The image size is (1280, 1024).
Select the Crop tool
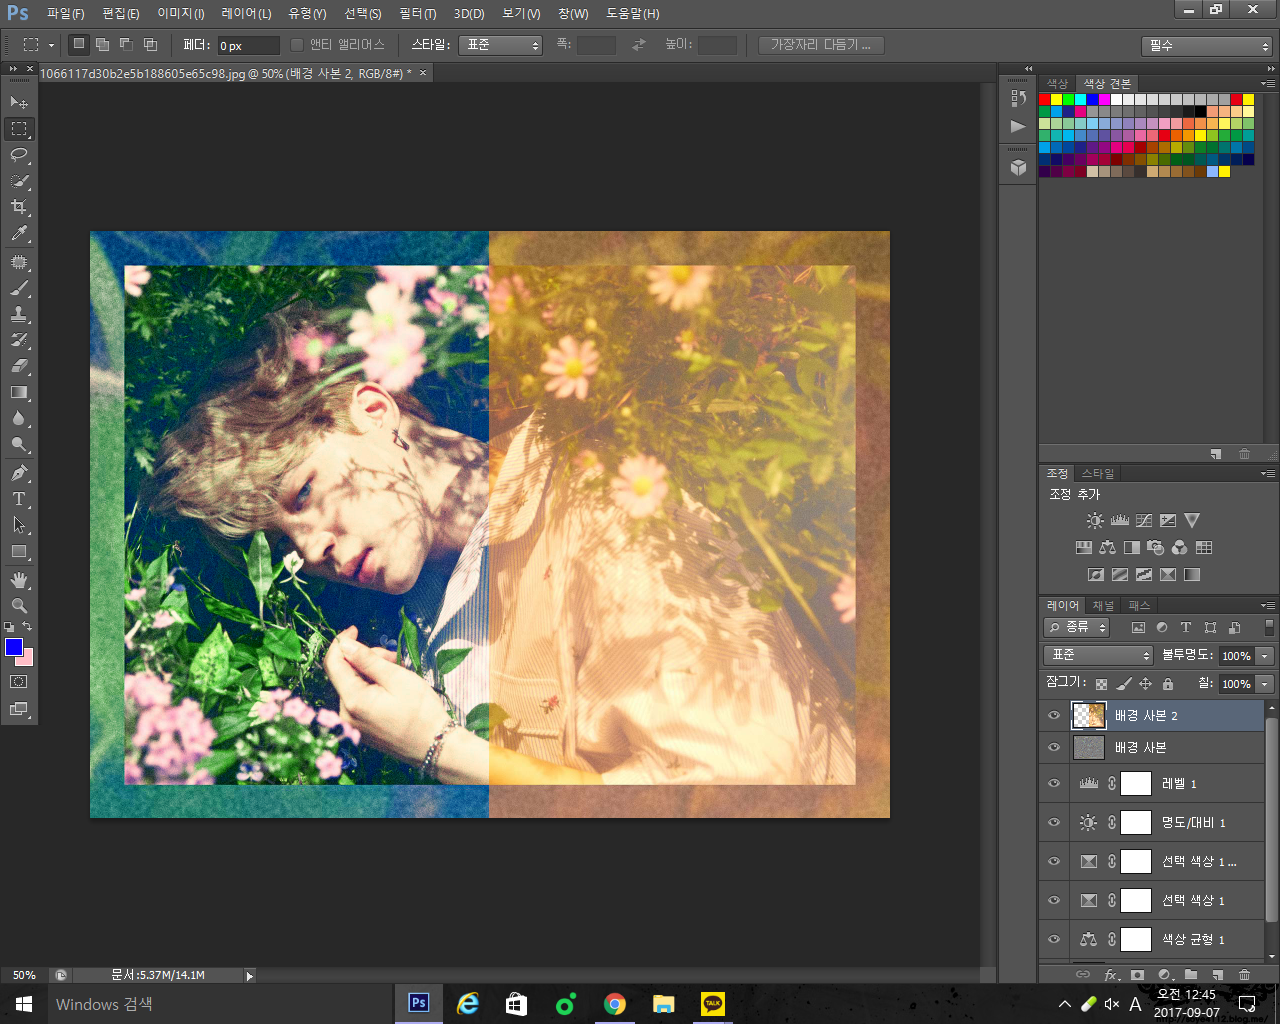19,207
